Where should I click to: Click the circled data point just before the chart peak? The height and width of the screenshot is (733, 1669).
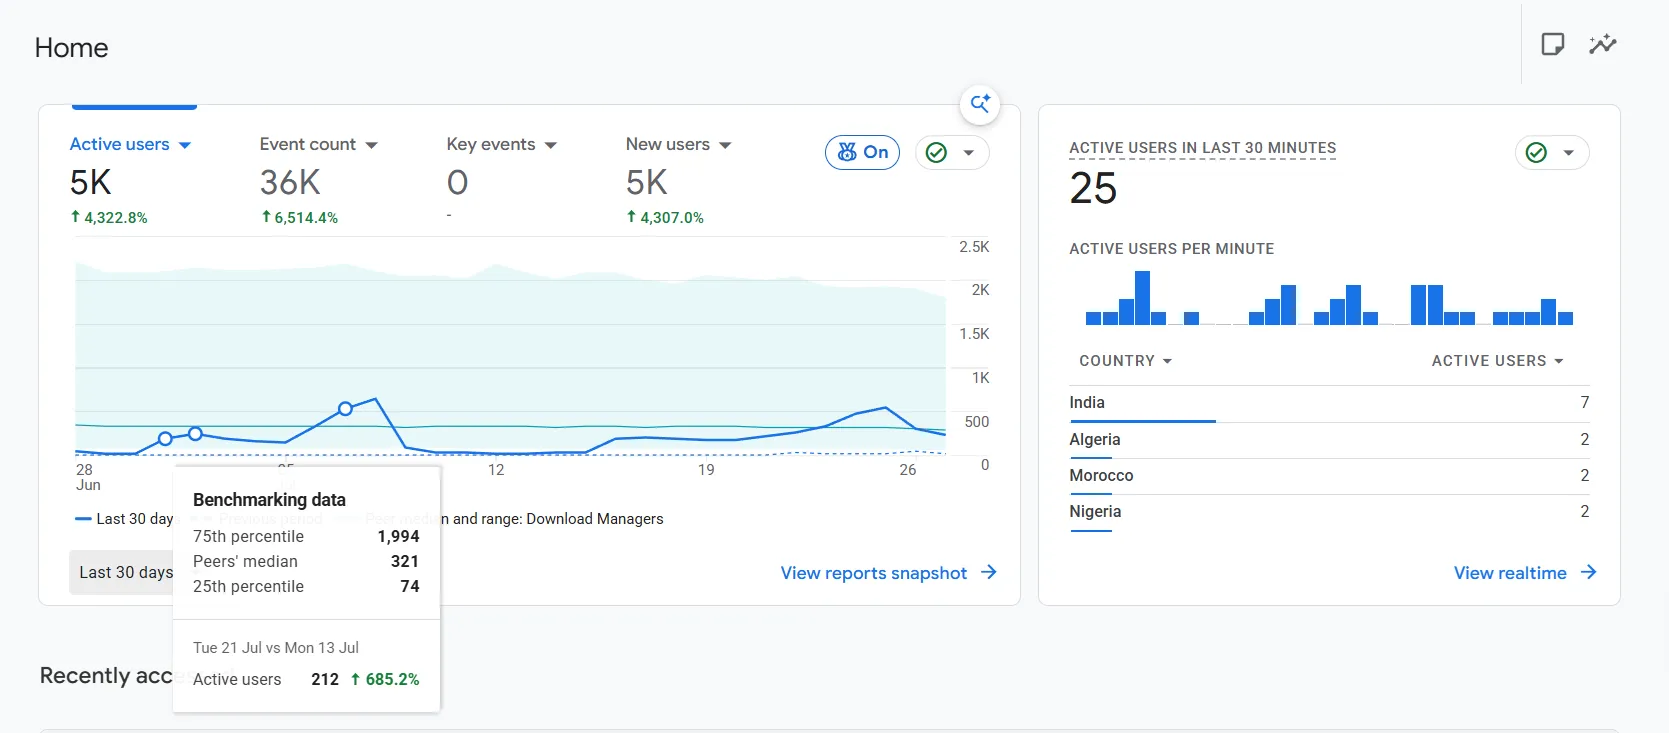pos(345,409)
